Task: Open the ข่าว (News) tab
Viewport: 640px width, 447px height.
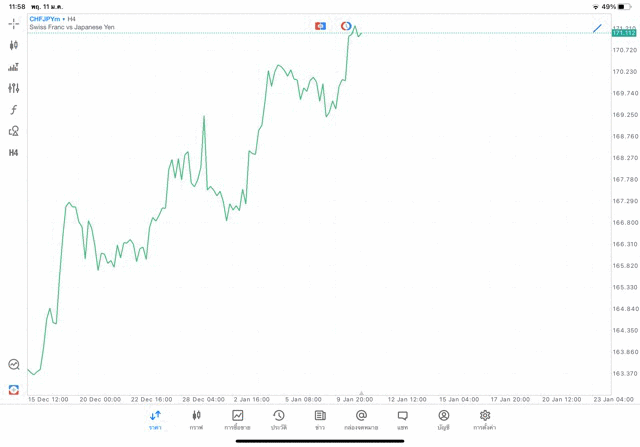Action: (320, 419)
